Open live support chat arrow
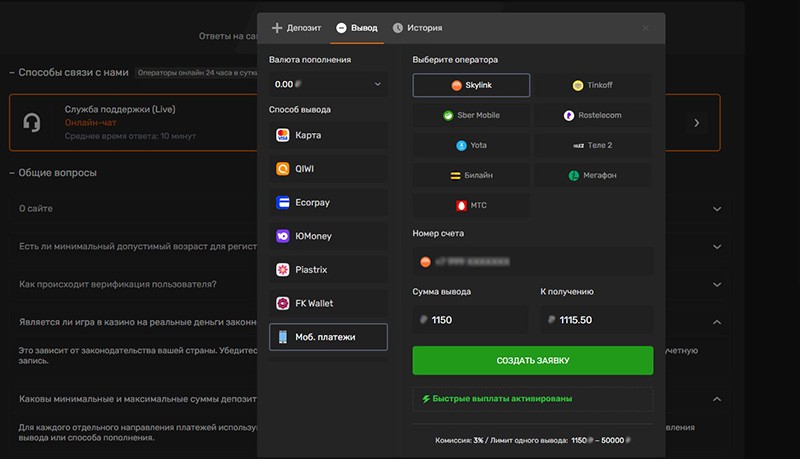The image size is (800, 459). (x=696, y=123)
